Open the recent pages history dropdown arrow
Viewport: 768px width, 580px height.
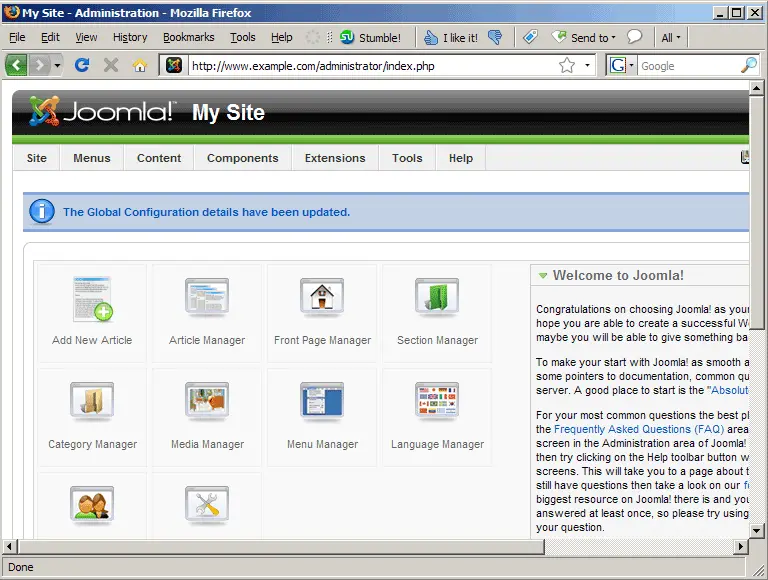click(x=57, y=65)
